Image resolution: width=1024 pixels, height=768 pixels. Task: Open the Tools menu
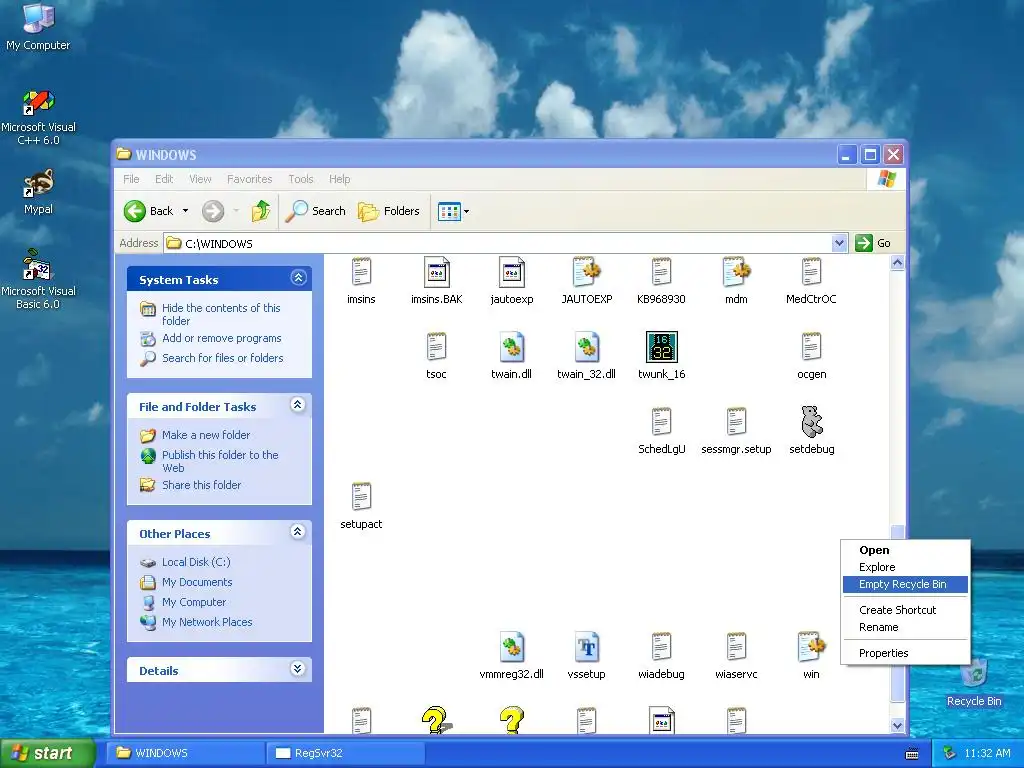click(x=301, y=179)
